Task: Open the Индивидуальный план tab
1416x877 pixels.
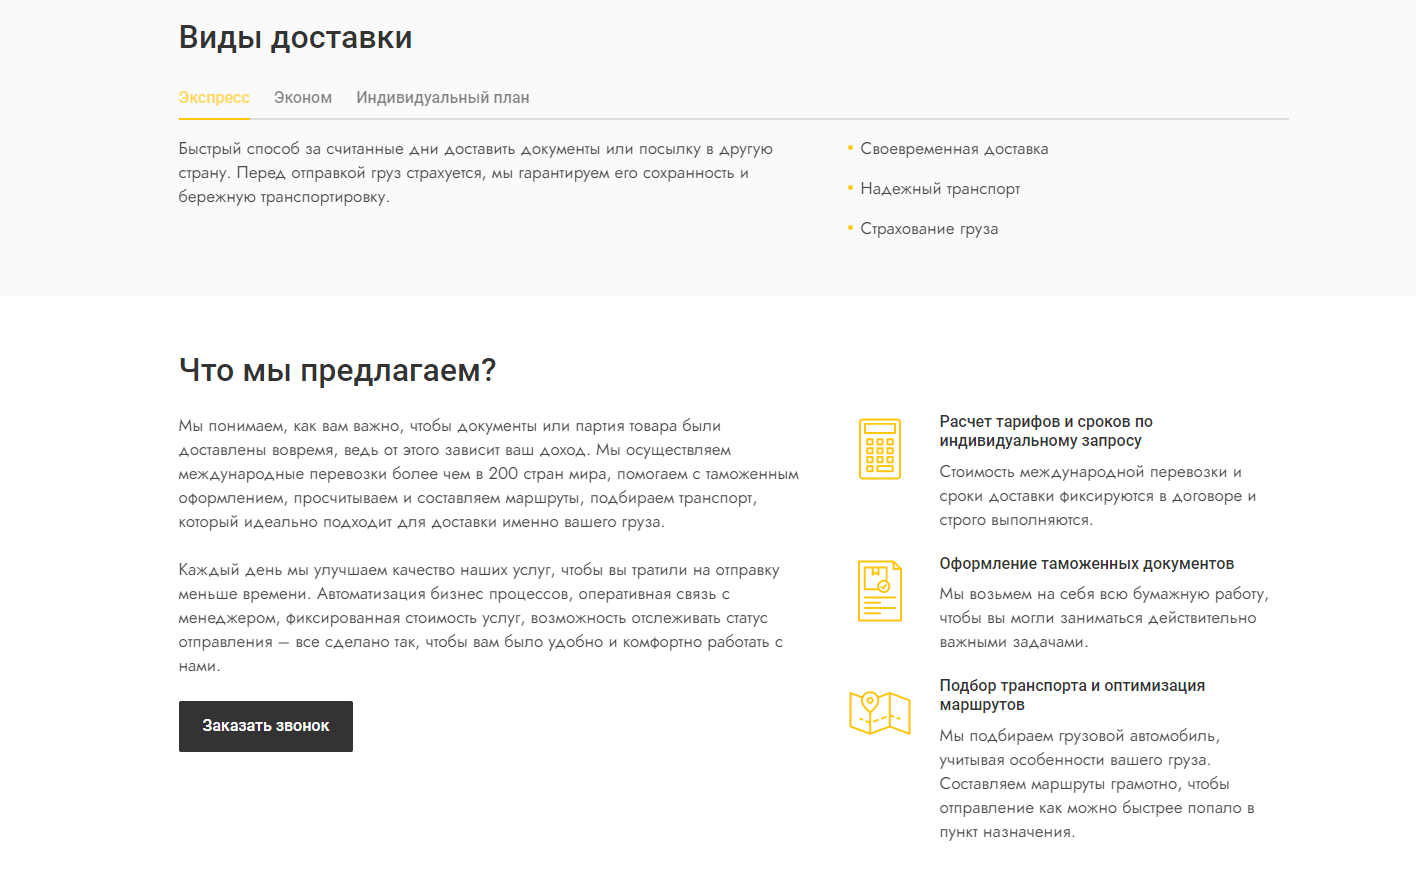Action: [x=443, y=98]
